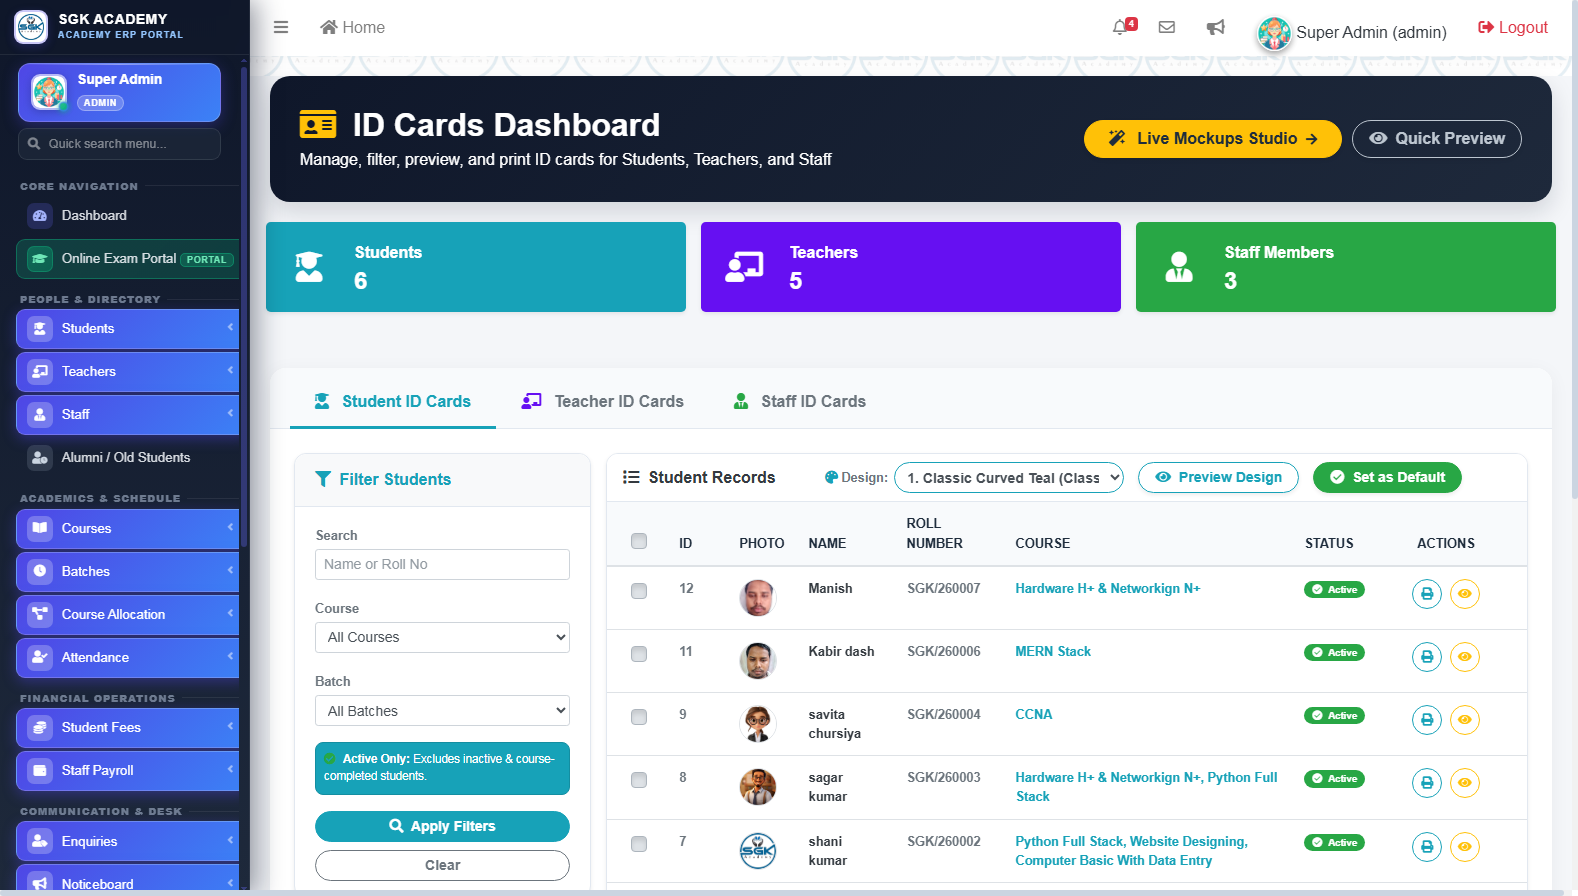Preview ID card eye icon for Manish
The width and height of the screenshot is (1578, 896).
[x=1465, y=594]
